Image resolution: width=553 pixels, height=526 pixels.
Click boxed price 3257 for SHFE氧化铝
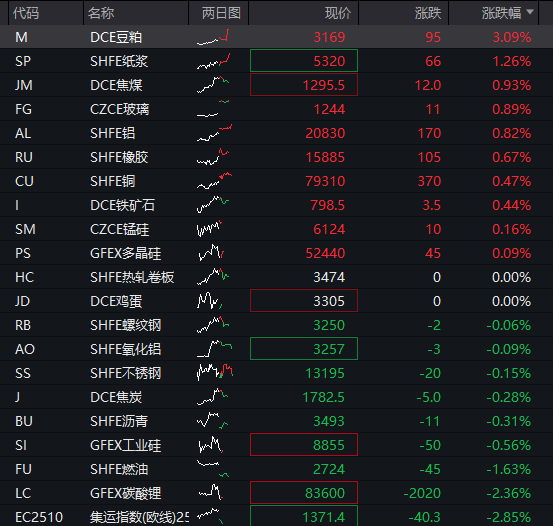304,349
